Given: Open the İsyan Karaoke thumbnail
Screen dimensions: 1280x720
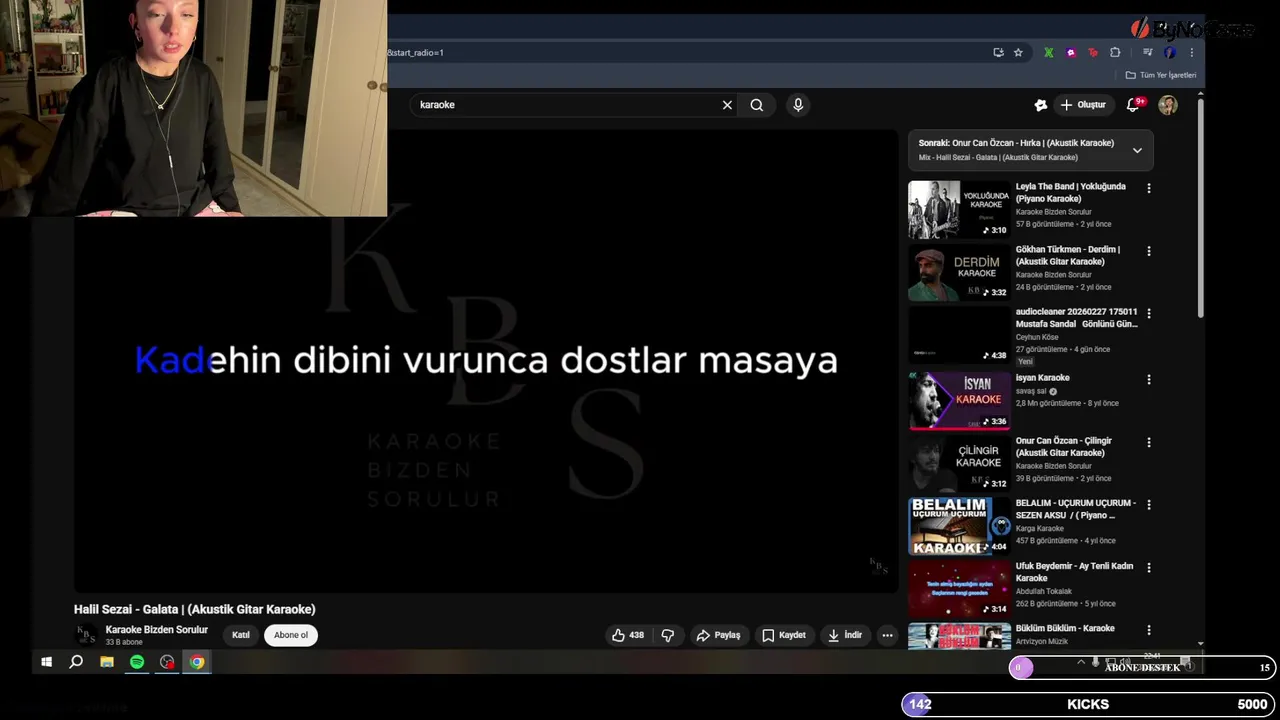Looking at the screenshot, I should (x=959, y=400).
